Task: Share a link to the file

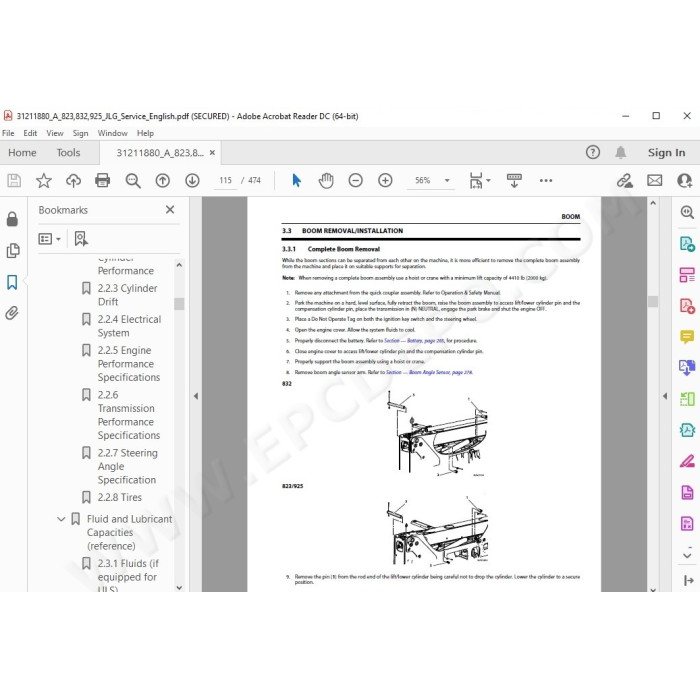Action: click(625, 180)
